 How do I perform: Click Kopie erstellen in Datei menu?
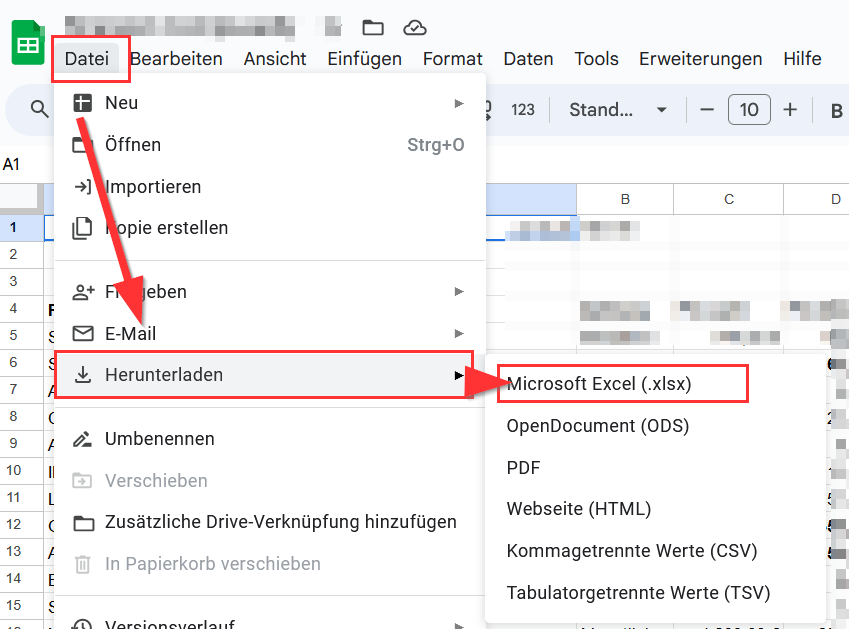[166, 228]
